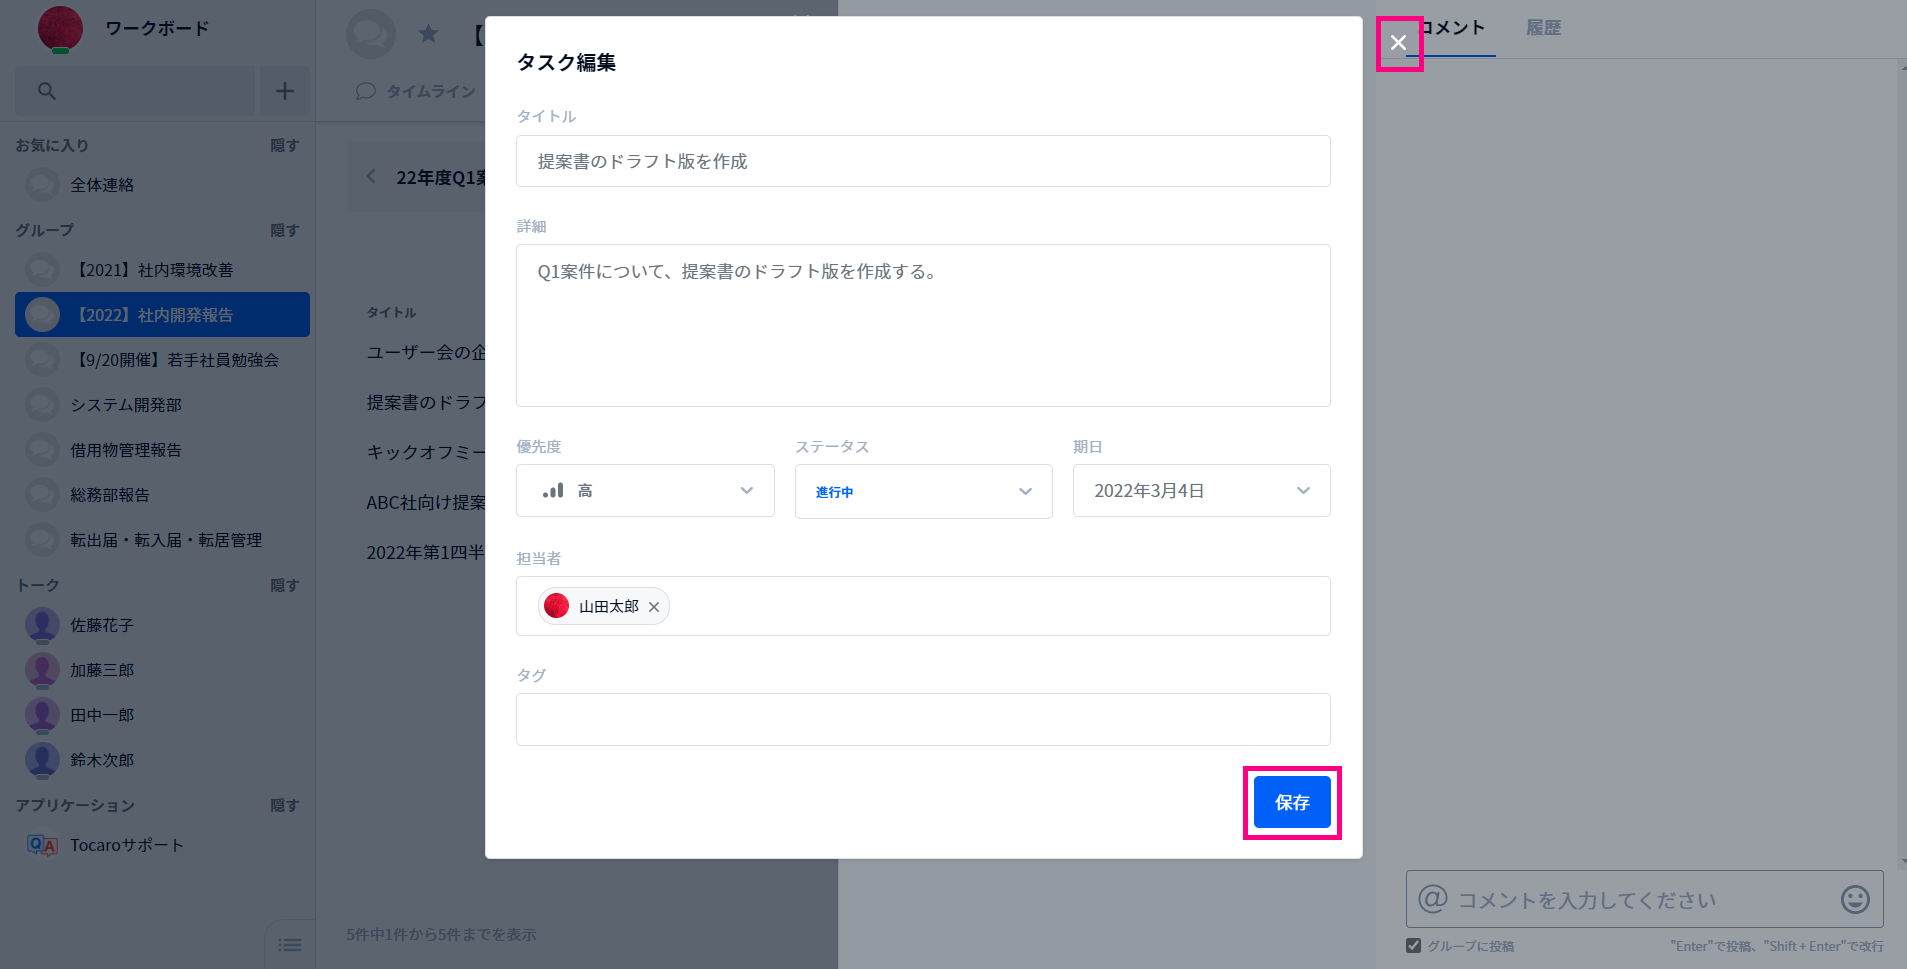
Task: Click the list menu icon at sidebar bottom
Action: (x=290, y=945)
